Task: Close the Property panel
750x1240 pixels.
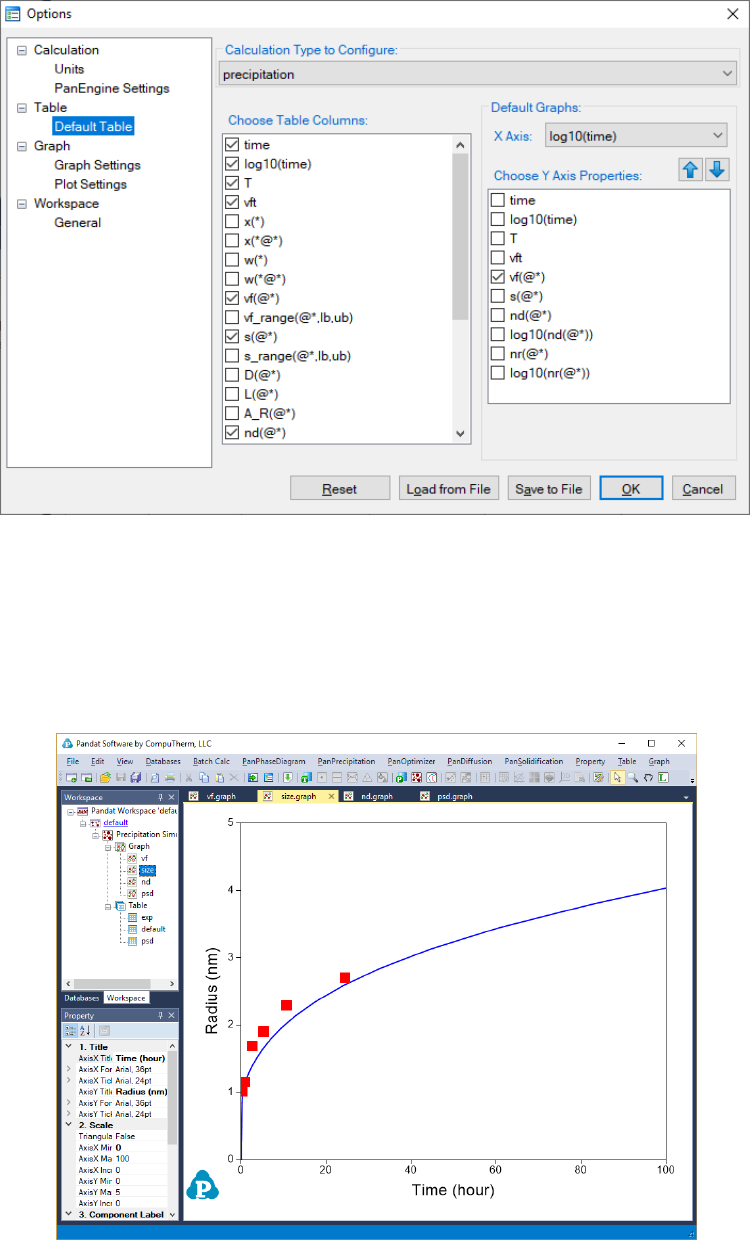Action: pyautogui.click(x=171, y=1015)
